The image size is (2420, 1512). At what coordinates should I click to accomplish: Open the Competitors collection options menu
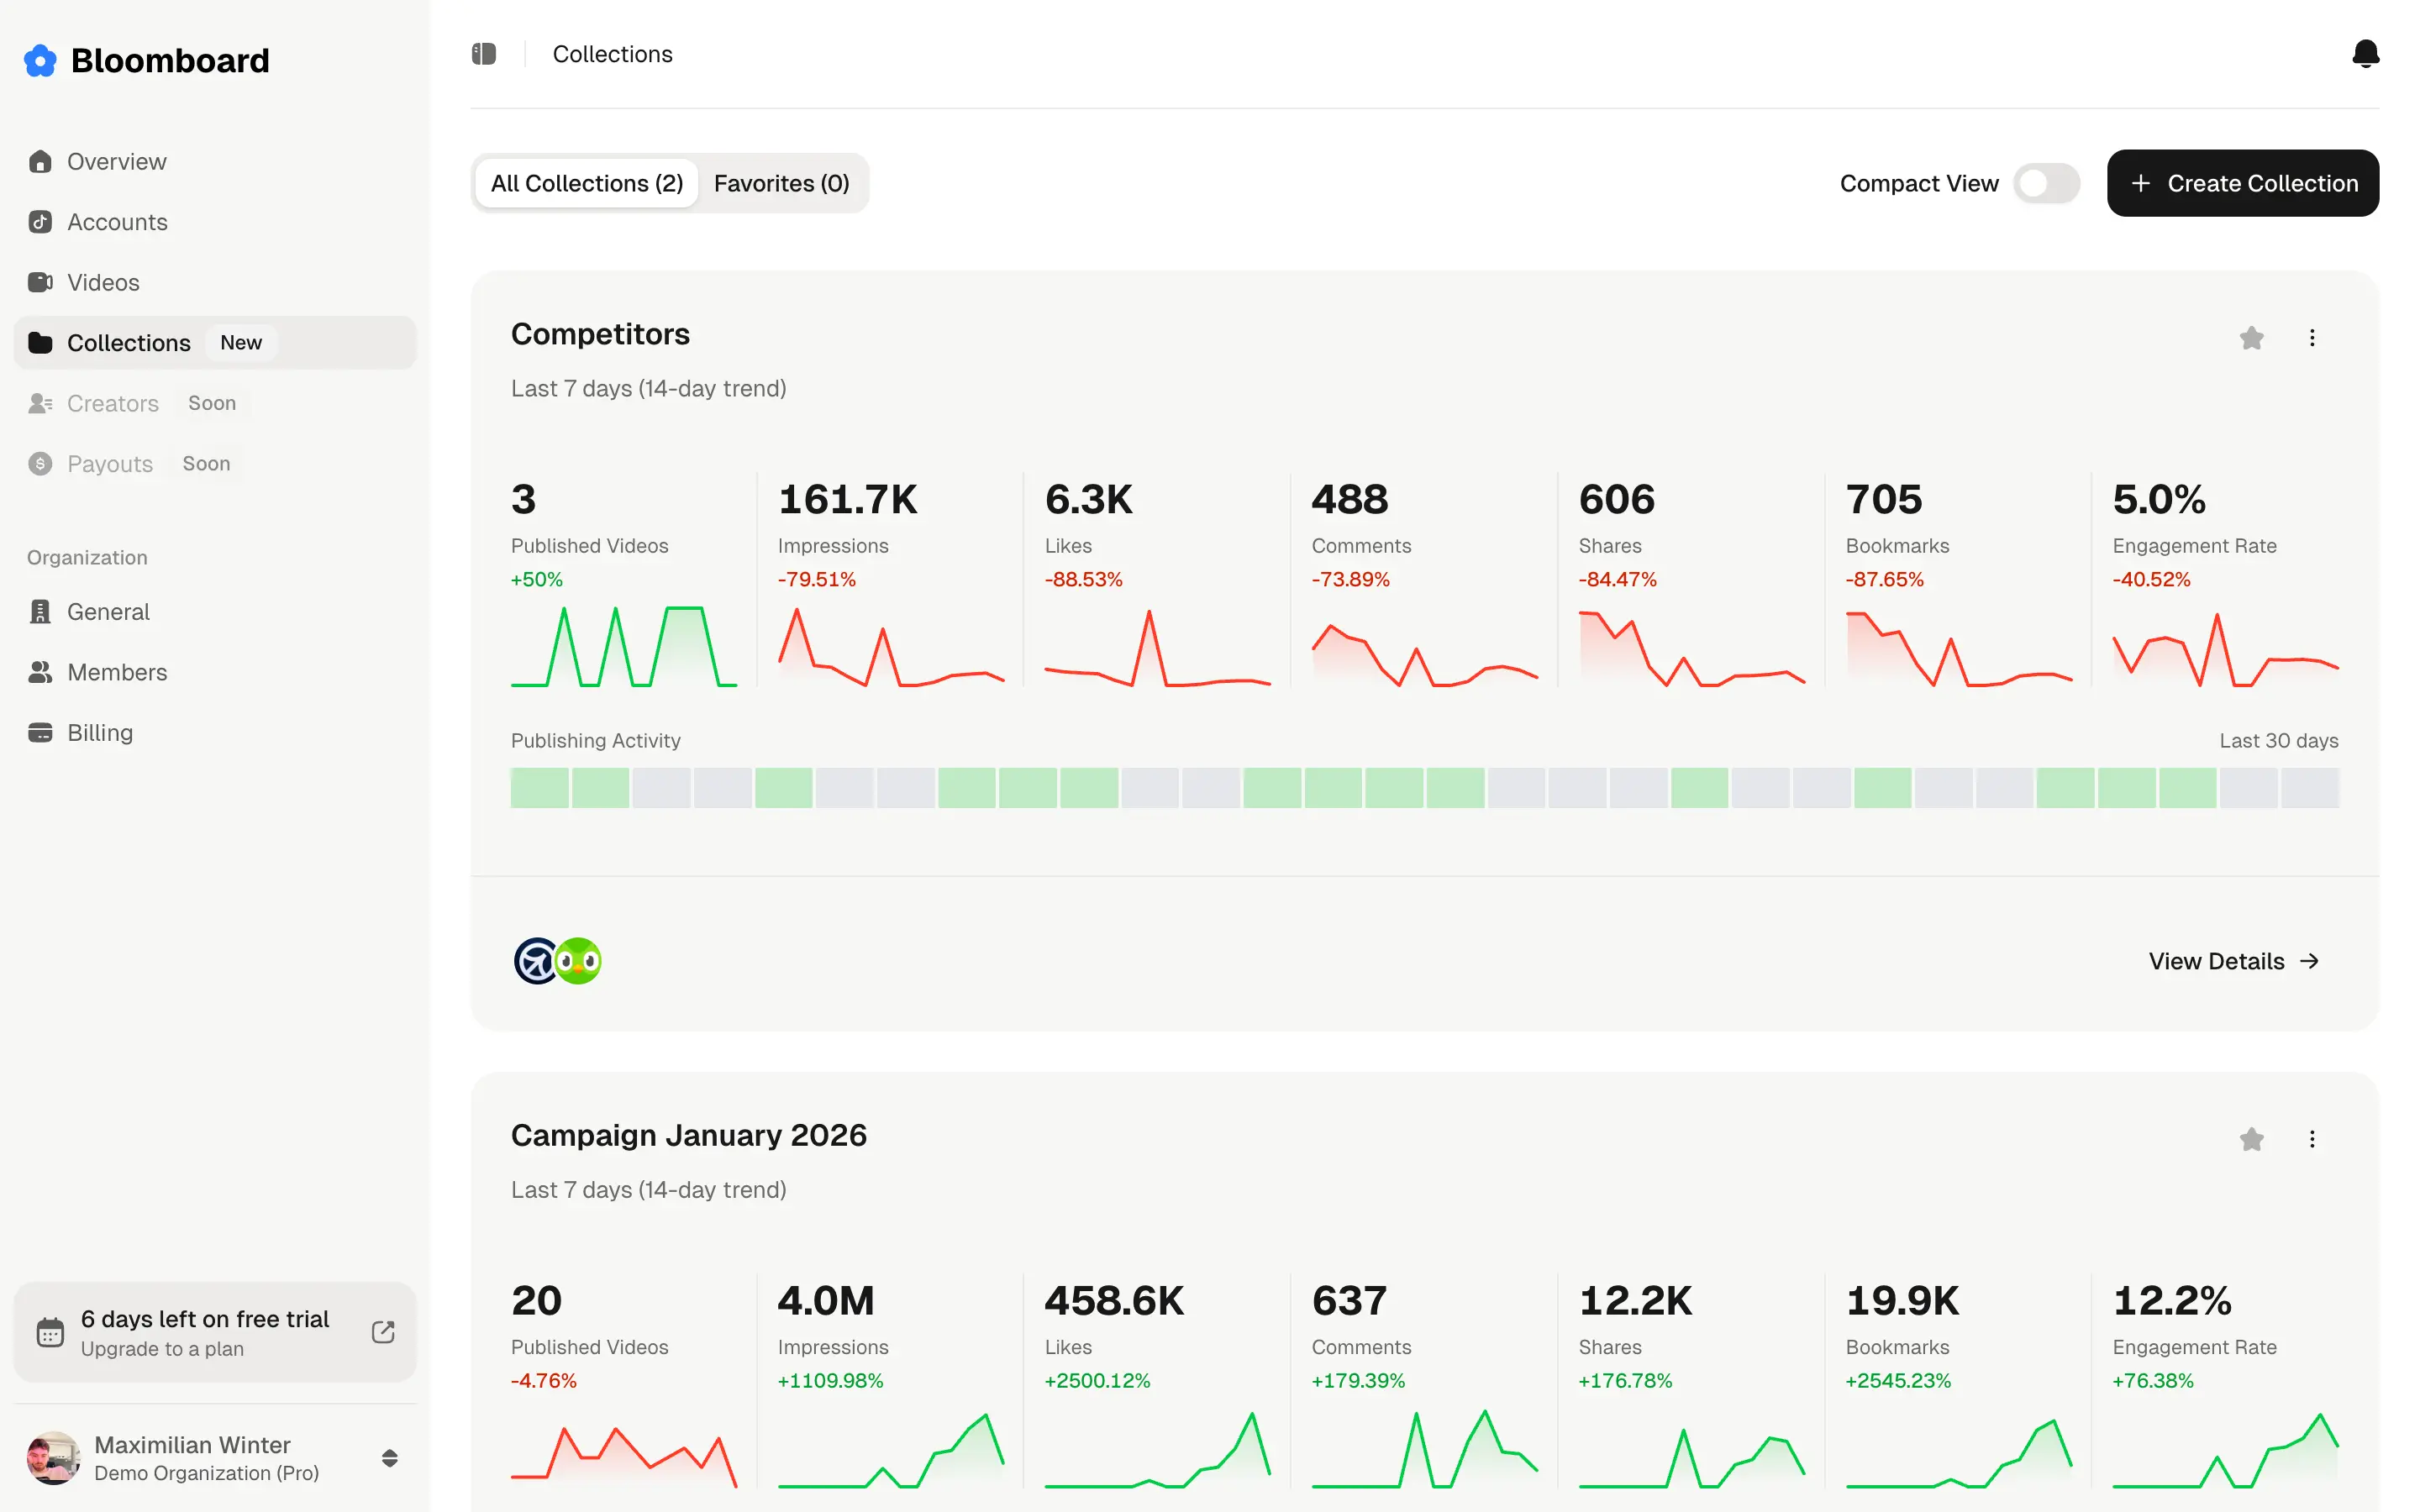[2312, 338]
